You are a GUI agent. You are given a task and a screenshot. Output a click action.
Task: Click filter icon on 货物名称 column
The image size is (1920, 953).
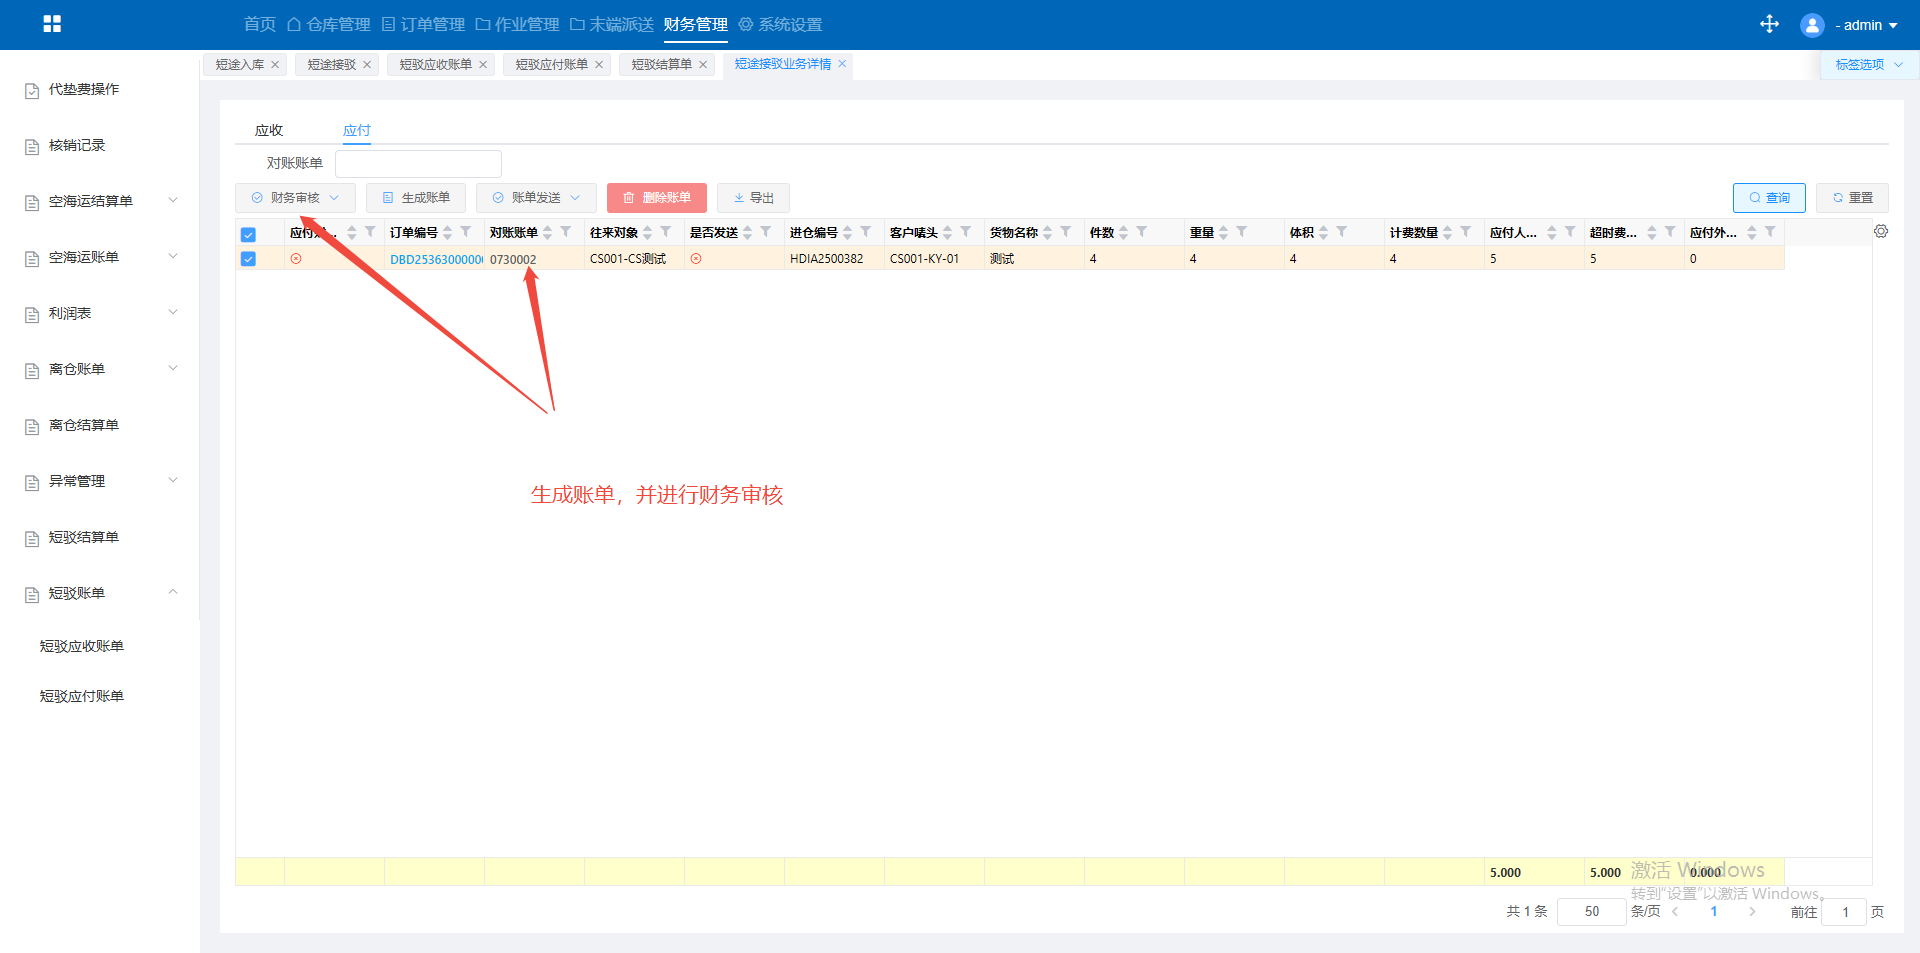(1066, 232)
